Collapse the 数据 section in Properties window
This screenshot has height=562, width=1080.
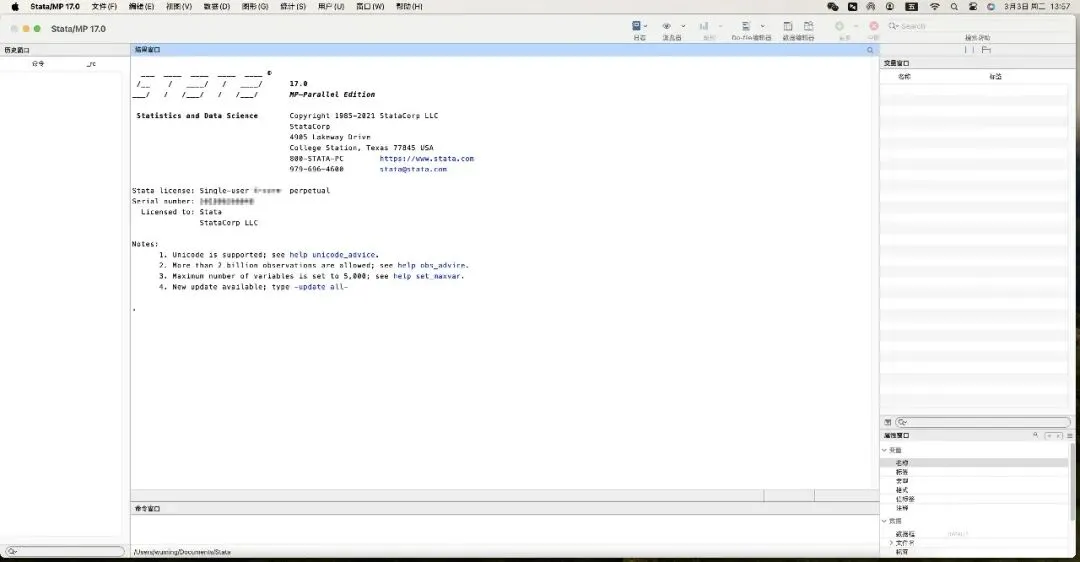884,521
